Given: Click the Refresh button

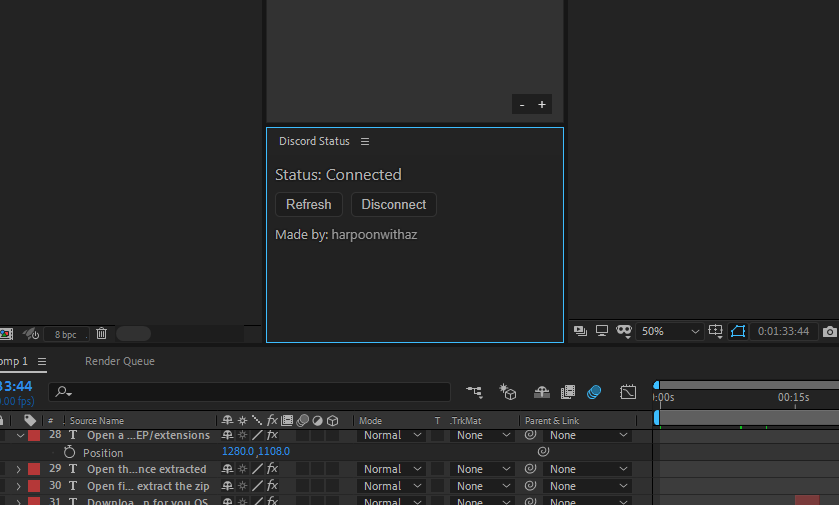Looking at the screenshot, I should [308, 204].
